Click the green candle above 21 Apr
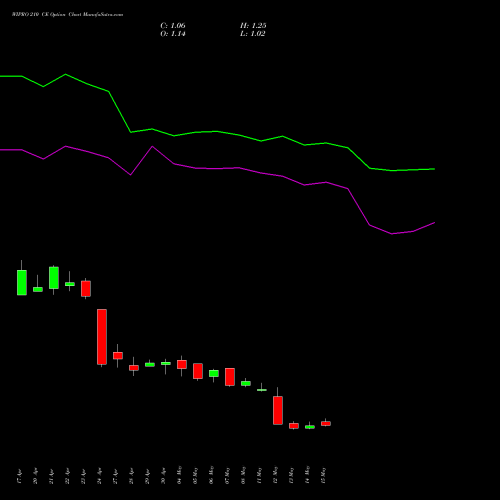Screen dimensions: 500x500 [54, 278]
